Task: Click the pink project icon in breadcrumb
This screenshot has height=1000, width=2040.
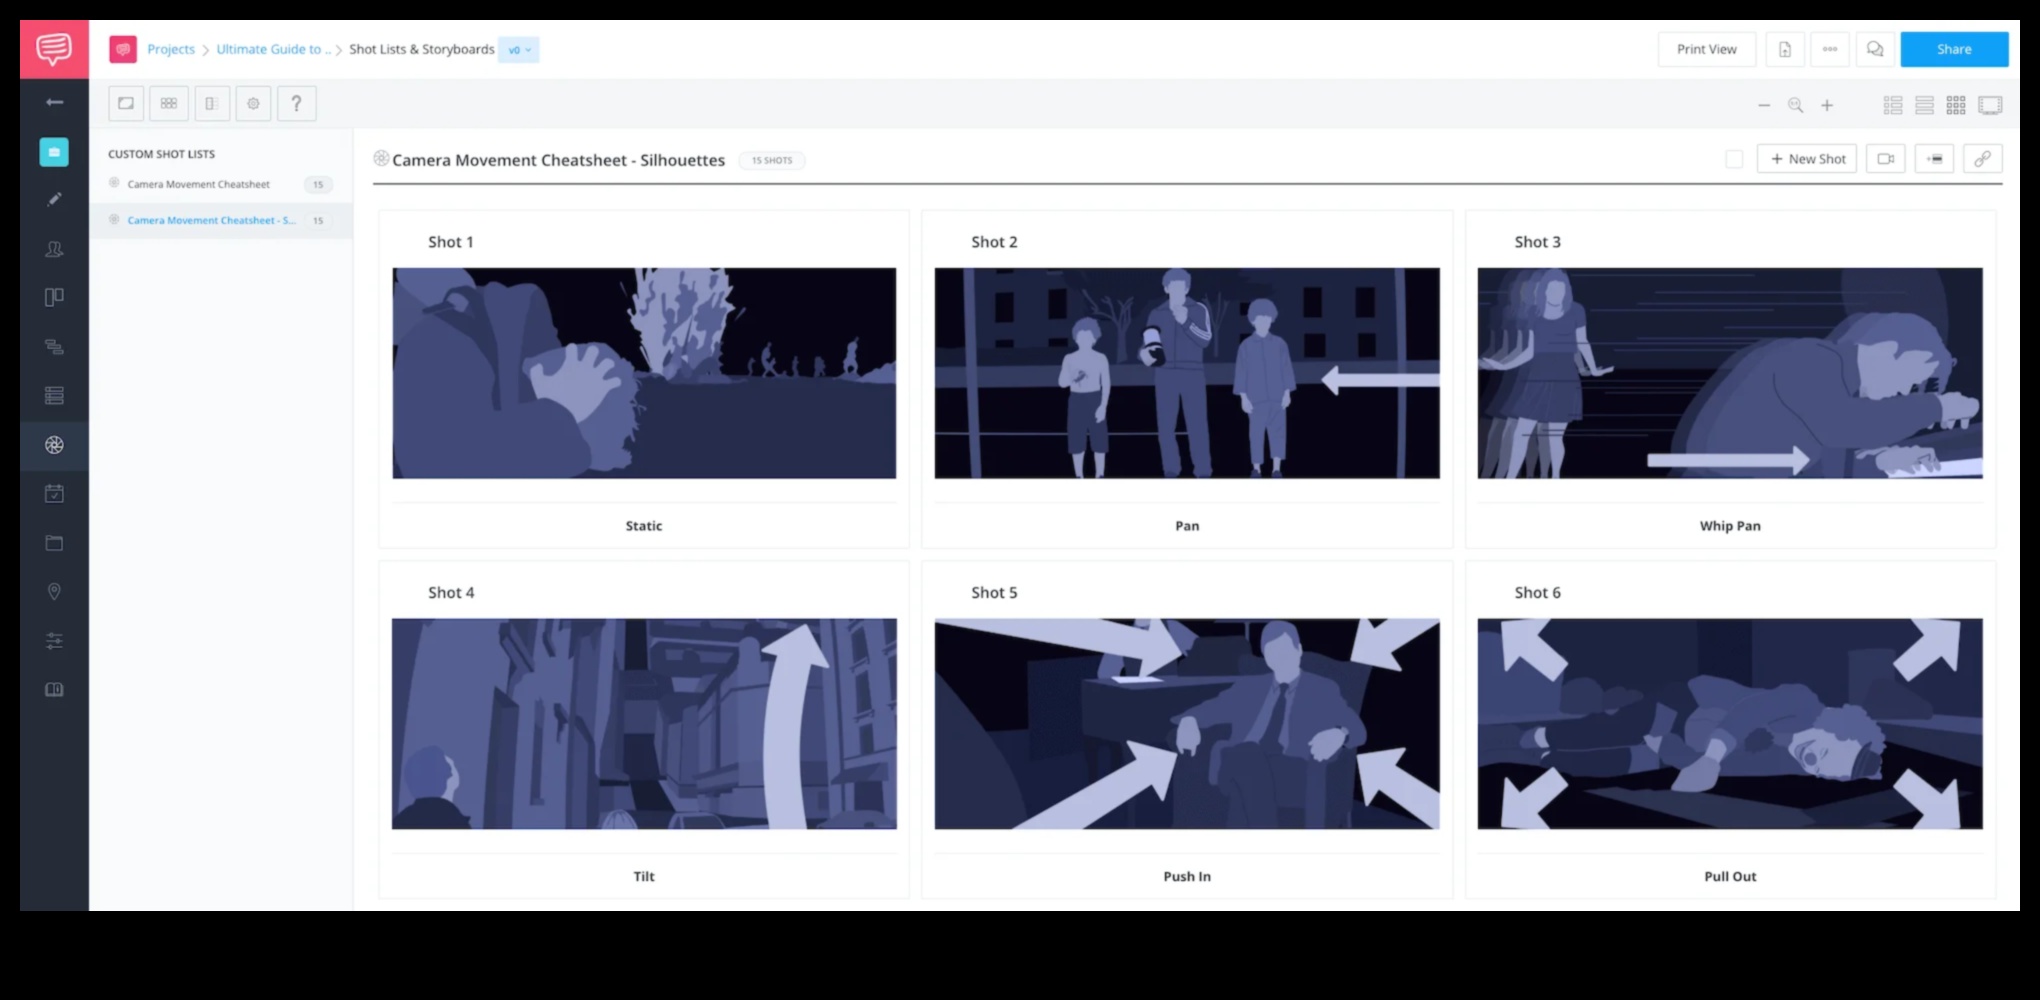Action: tap(123, 49)
